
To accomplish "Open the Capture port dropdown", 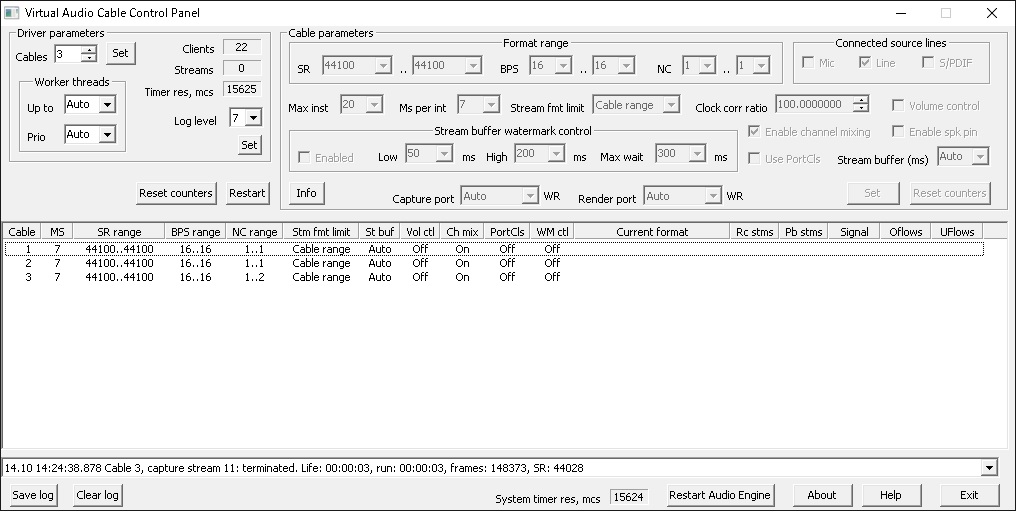I will click(530, 196).
